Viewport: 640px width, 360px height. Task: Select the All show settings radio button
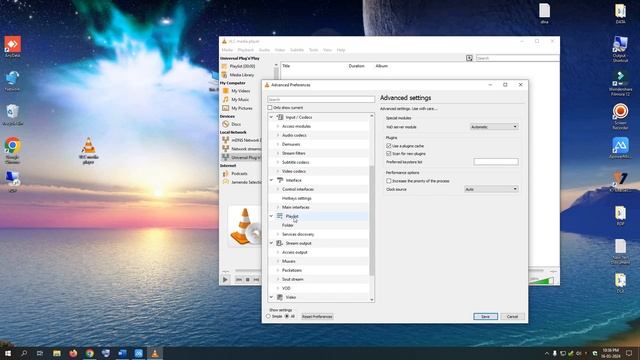point(287,316)
